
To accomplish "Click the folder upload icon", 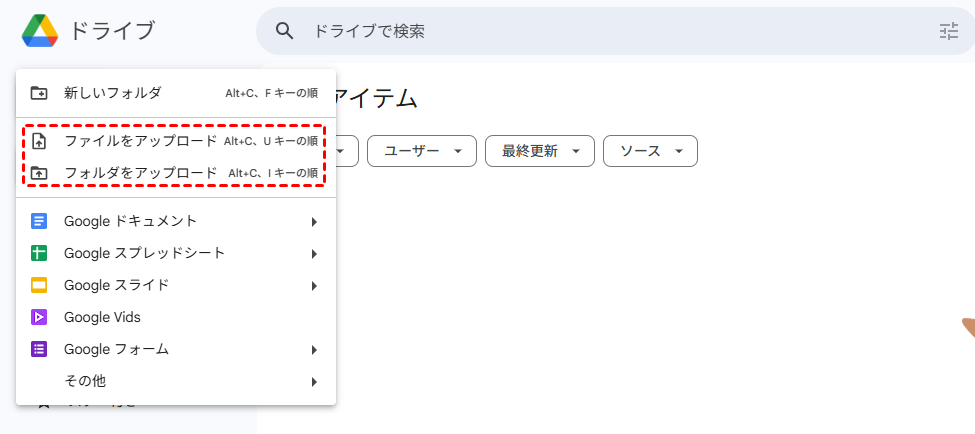I will tap(39, 173).
